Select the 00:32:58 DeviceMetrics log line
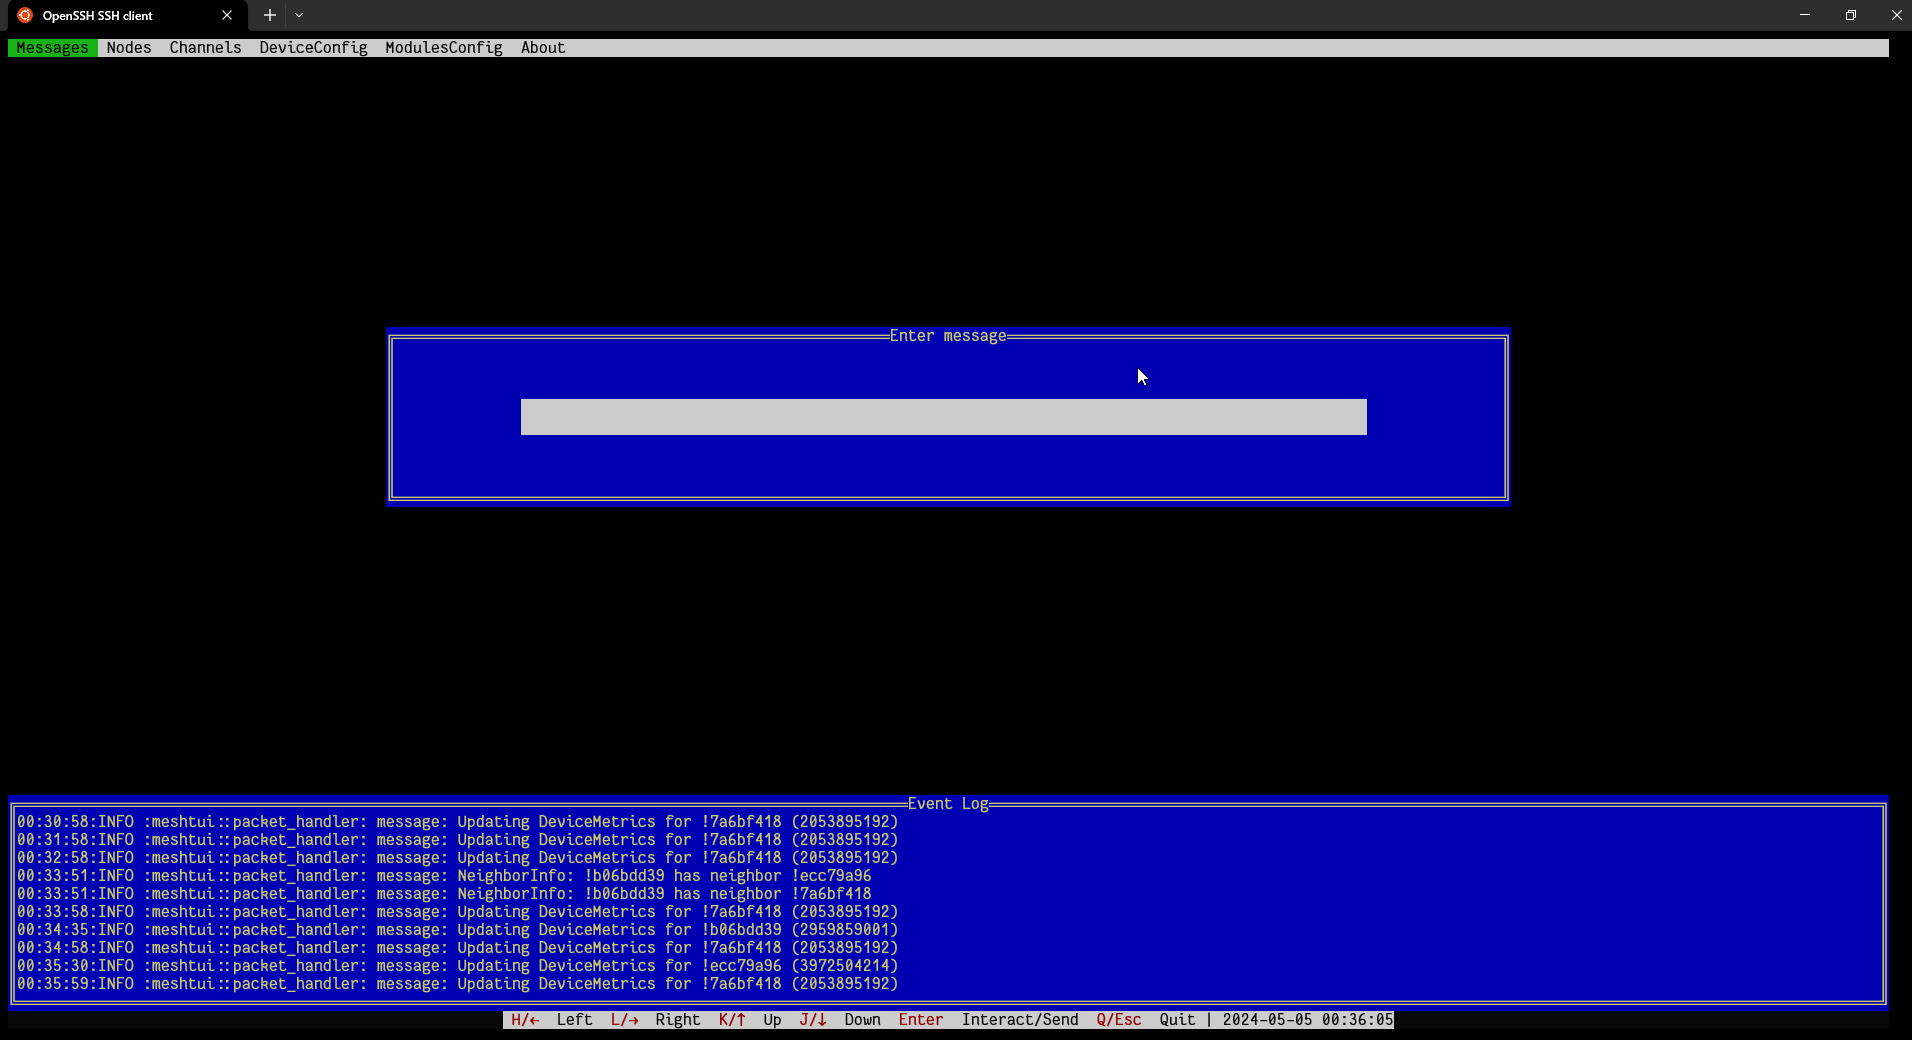Viewport: 1918px width, 1040px height. click(x=457, y=858)
